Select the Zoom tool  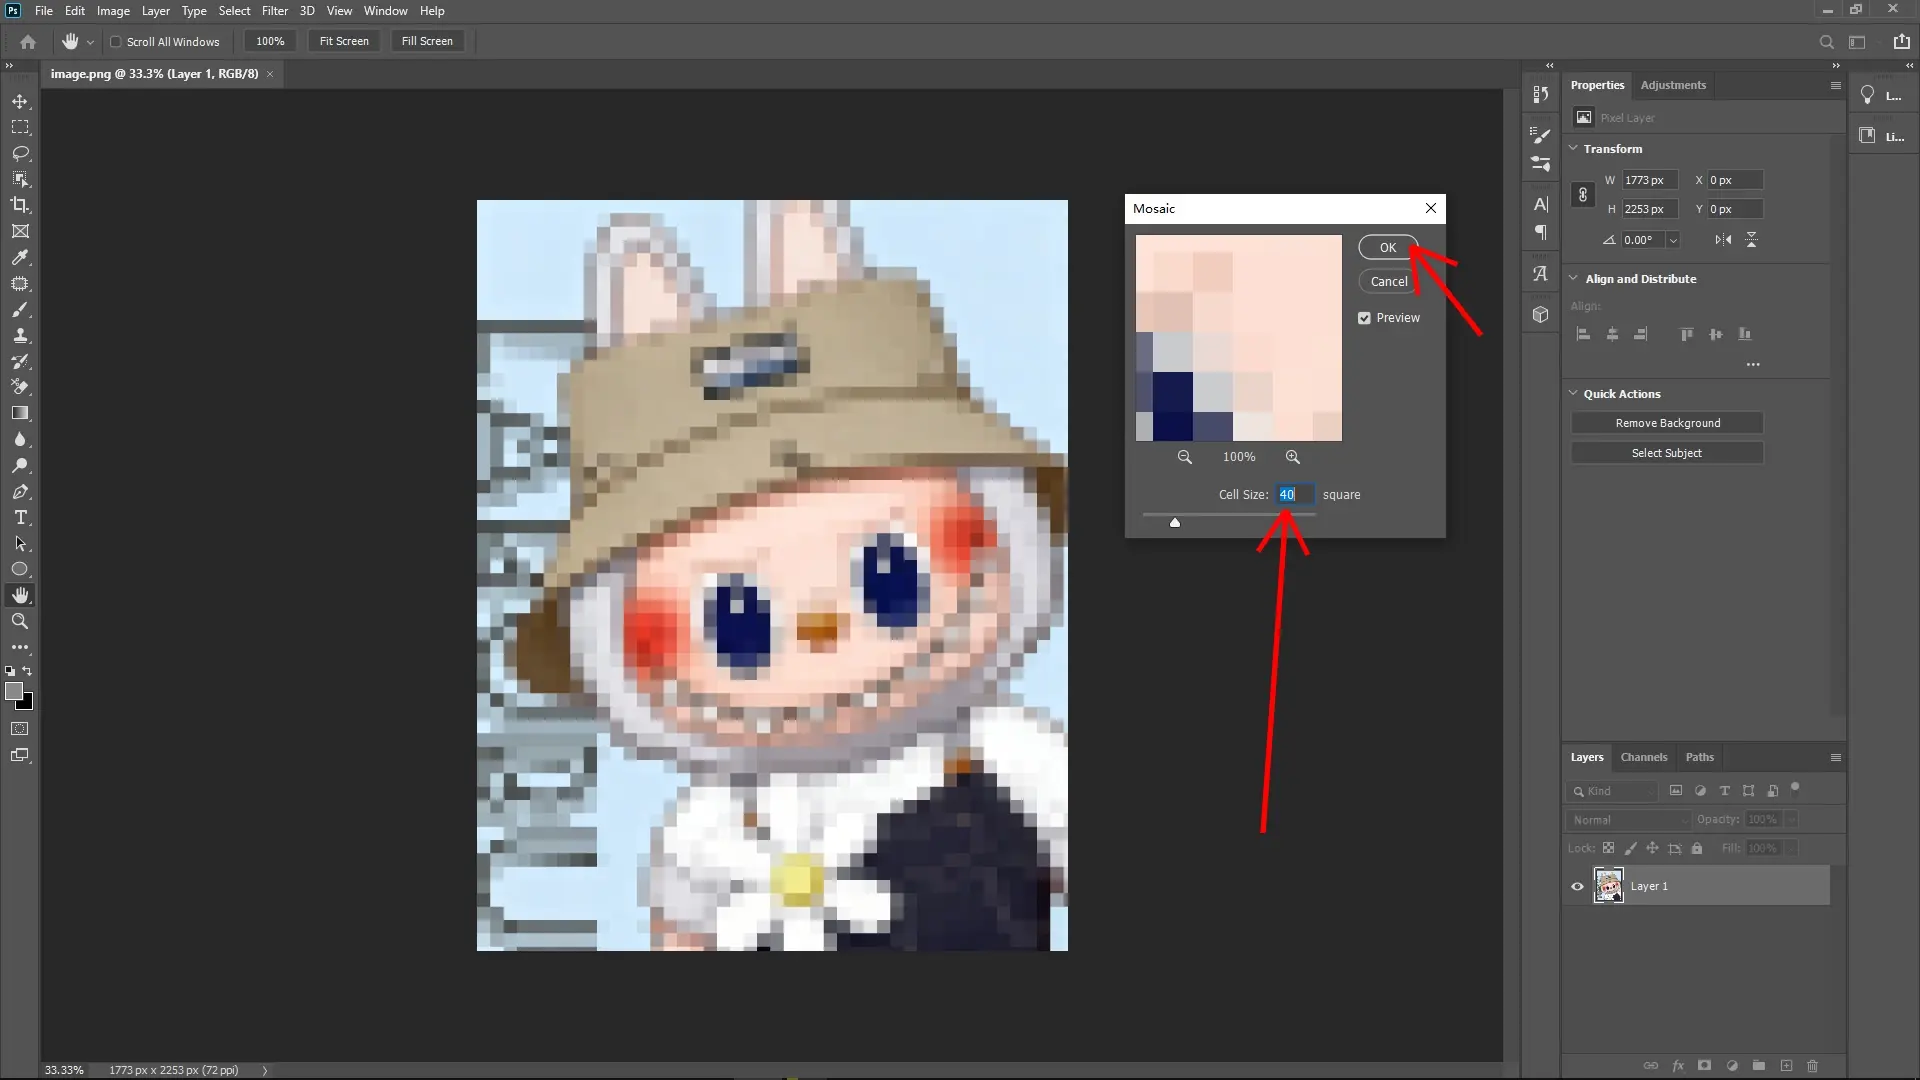point(20,621)
